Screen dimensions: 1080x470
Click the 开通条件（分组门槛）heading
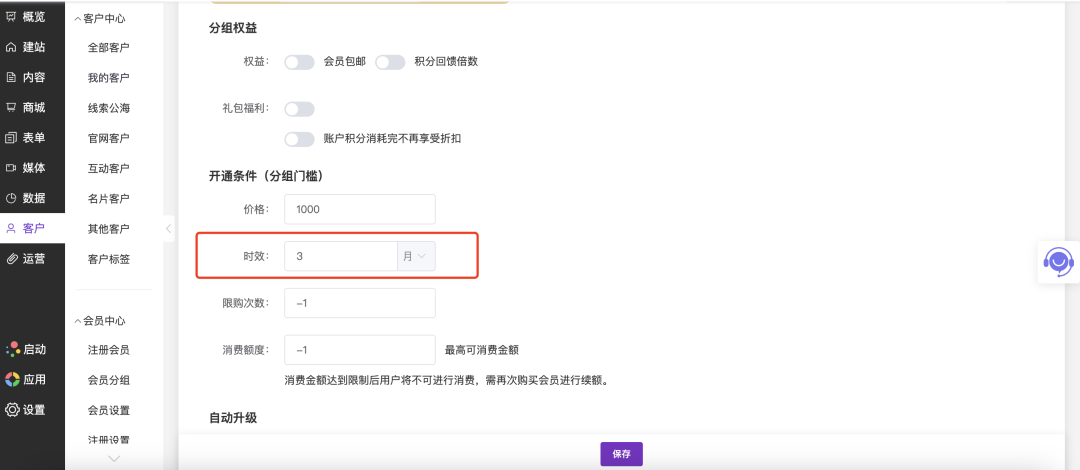click(x=267, y=176)
